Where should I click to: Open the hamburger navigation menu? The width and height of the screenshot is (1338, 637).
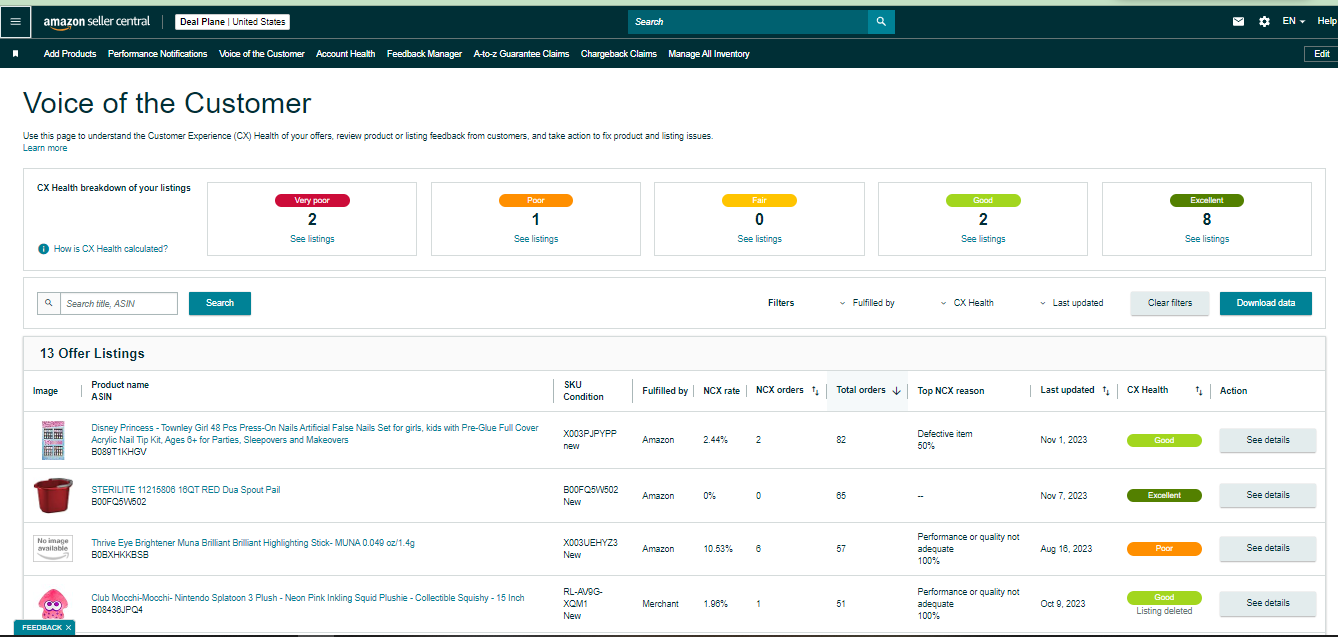click(15, 21)
